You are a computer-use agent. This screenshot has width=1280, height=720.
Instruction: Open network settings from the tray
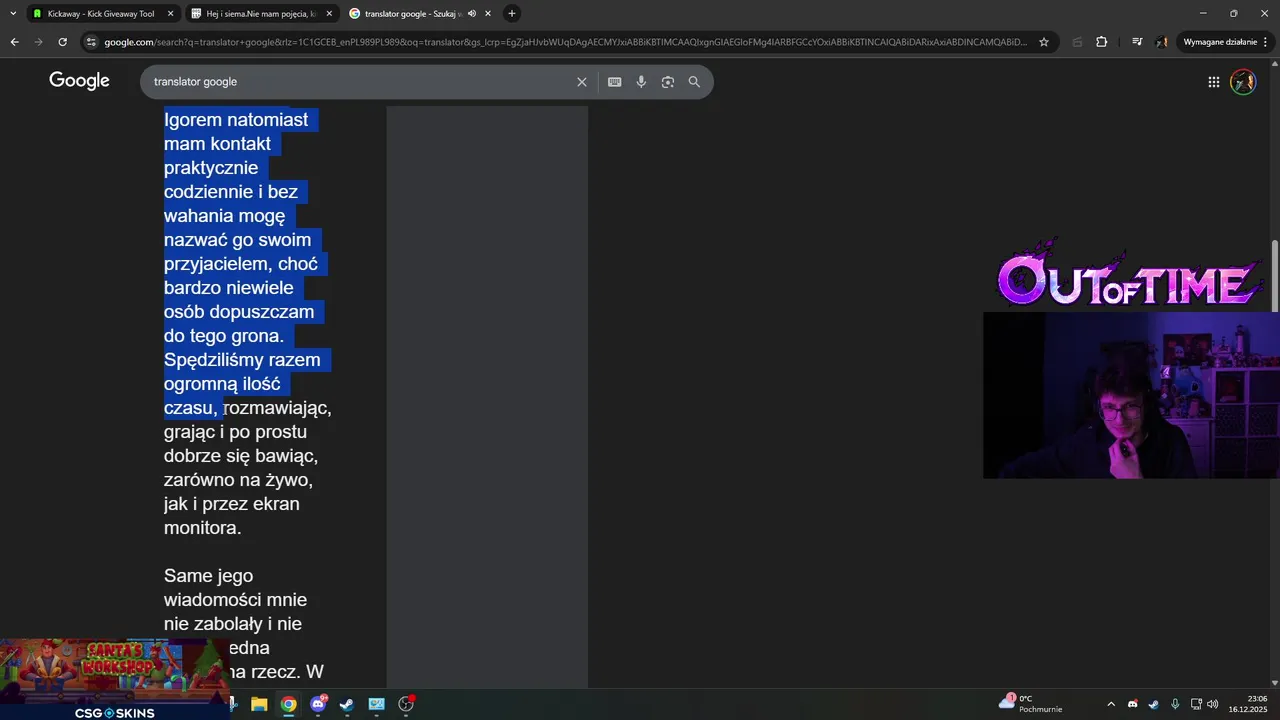tap(1196, 704)
